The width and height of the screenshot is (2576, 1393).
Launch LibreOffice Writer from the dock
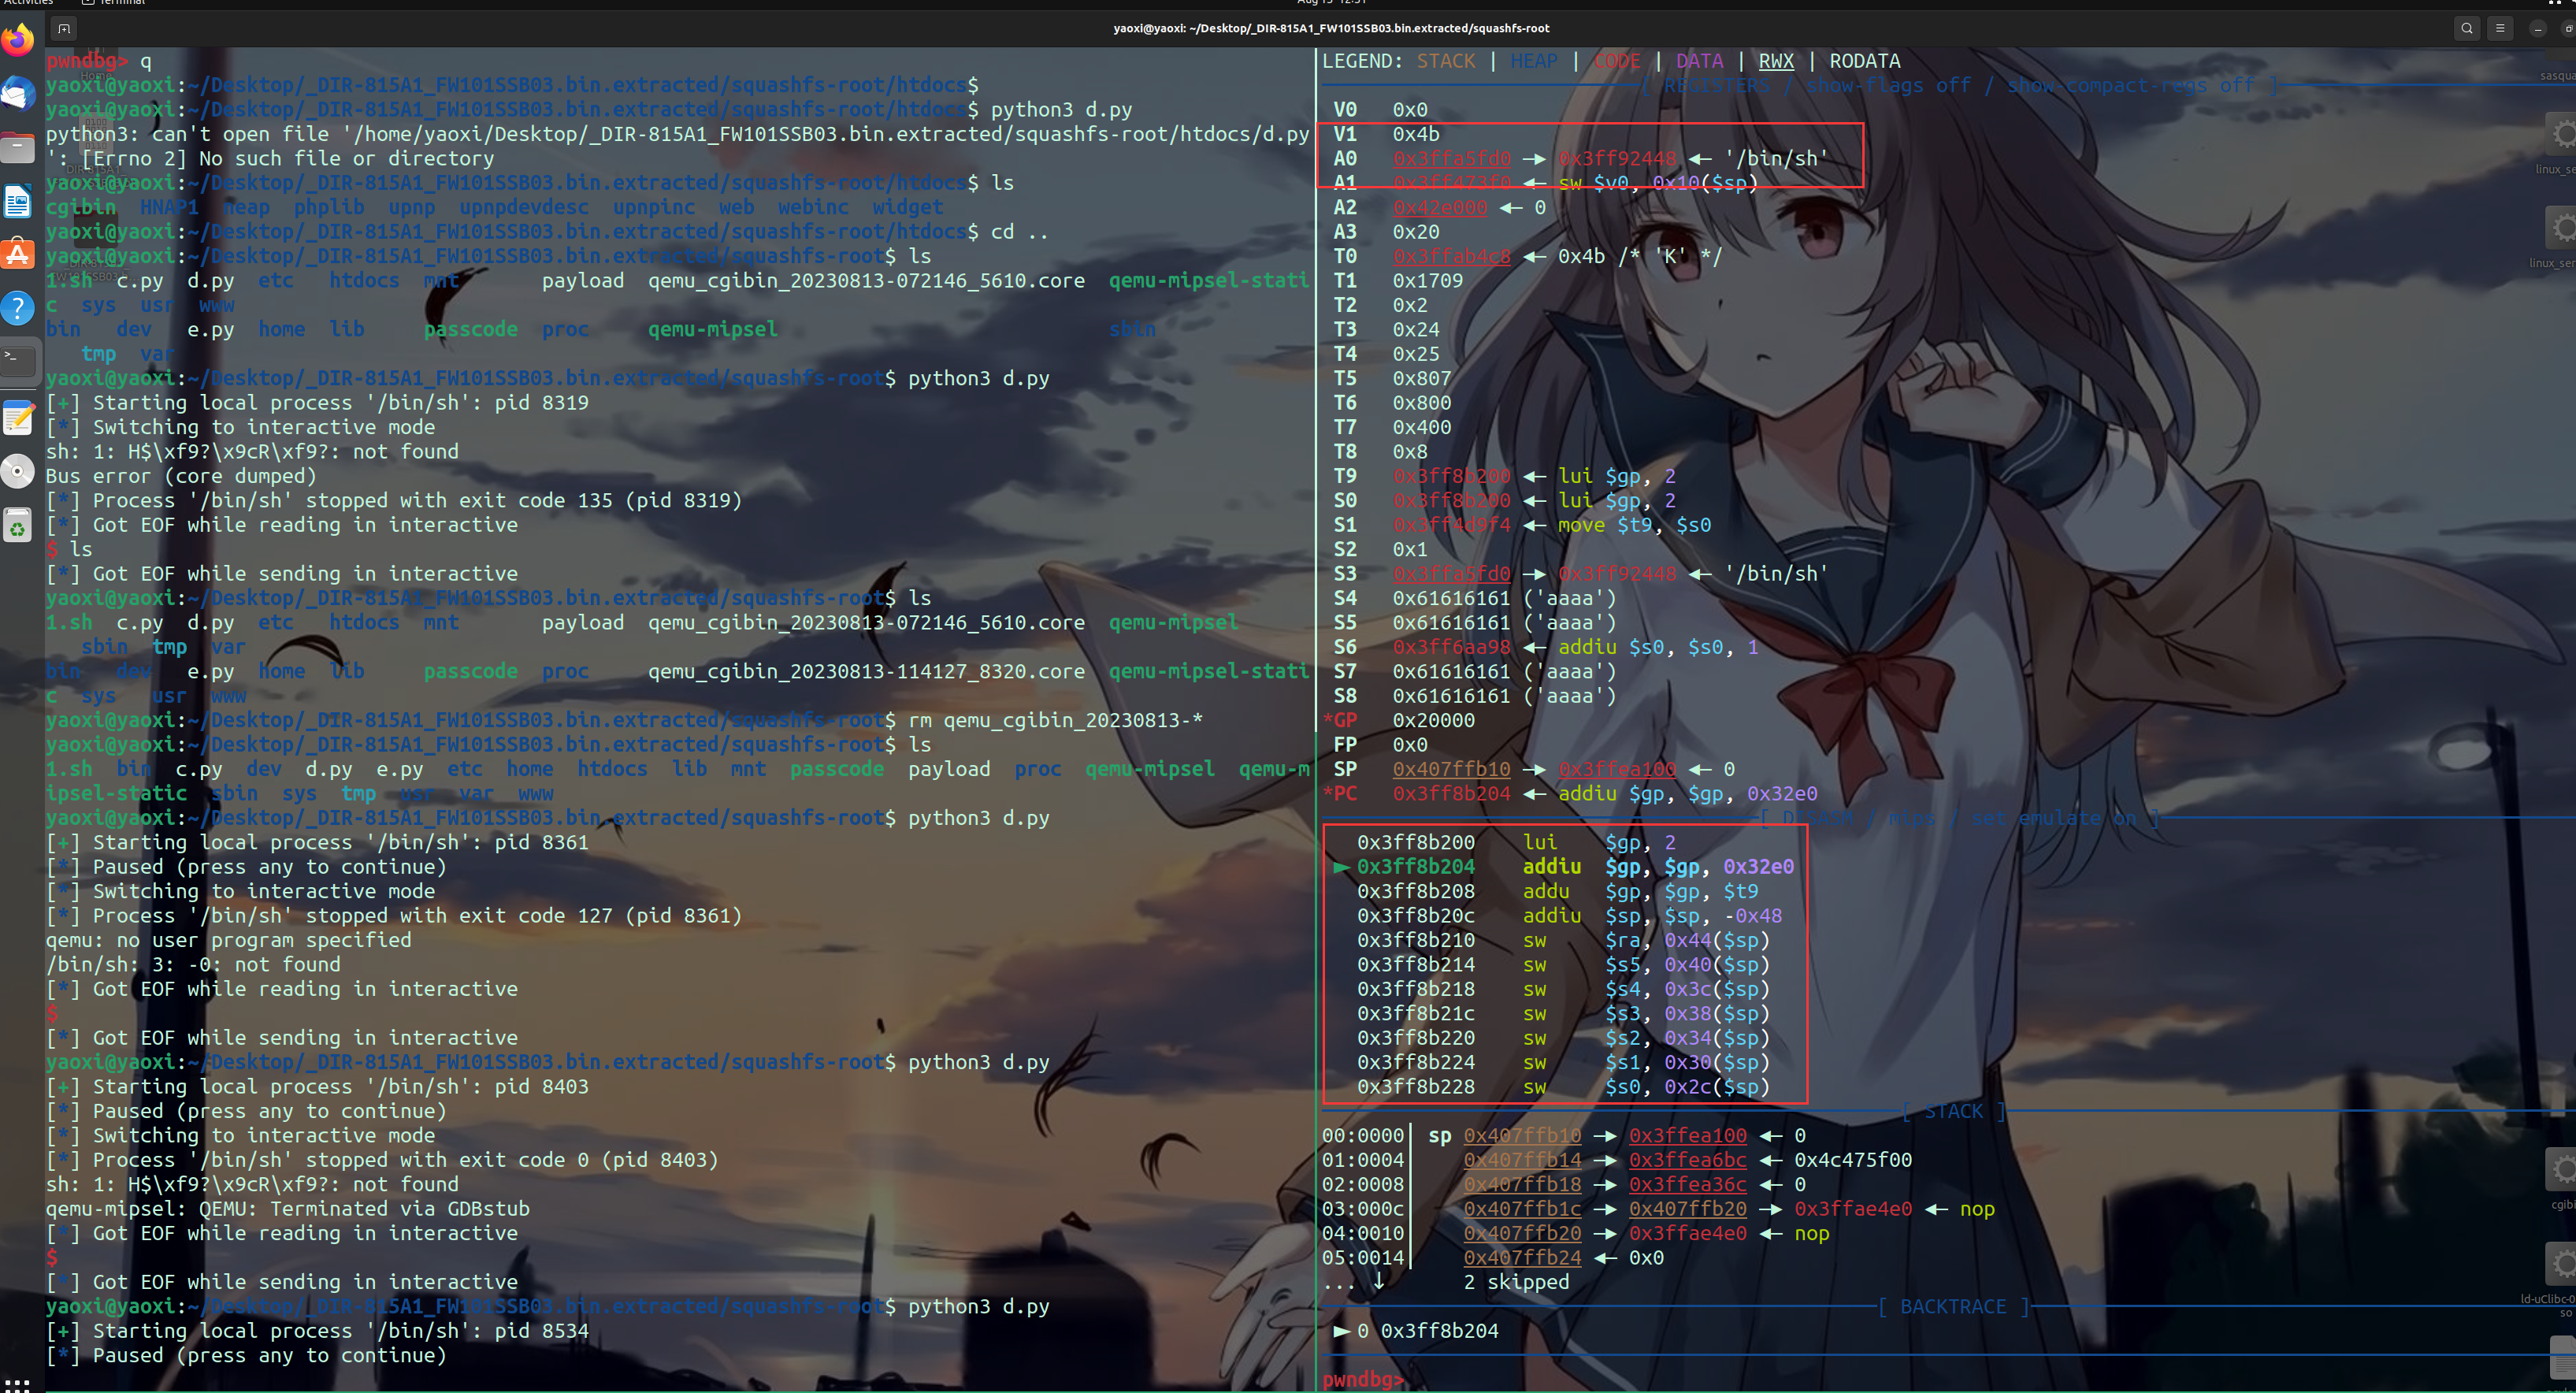18,202
